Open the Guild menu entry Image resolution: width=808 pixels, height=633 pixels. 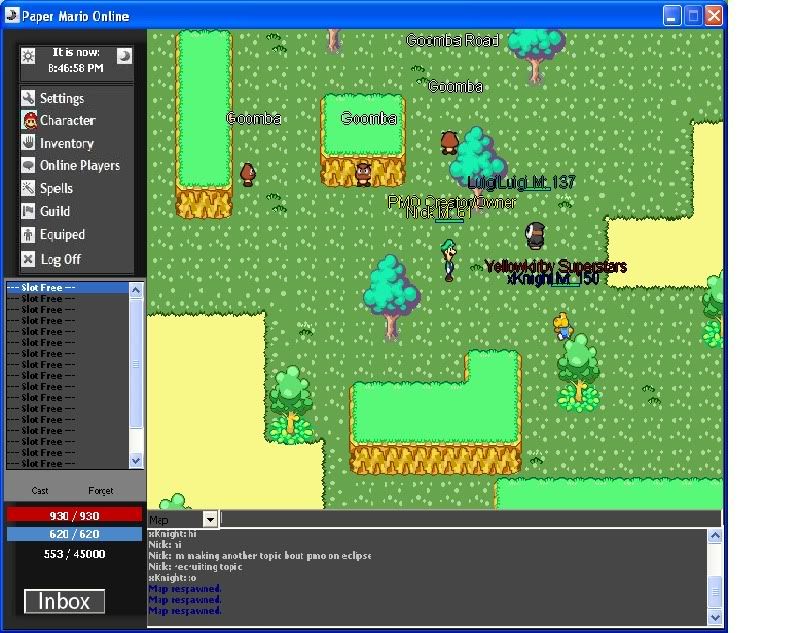point(55,211)
